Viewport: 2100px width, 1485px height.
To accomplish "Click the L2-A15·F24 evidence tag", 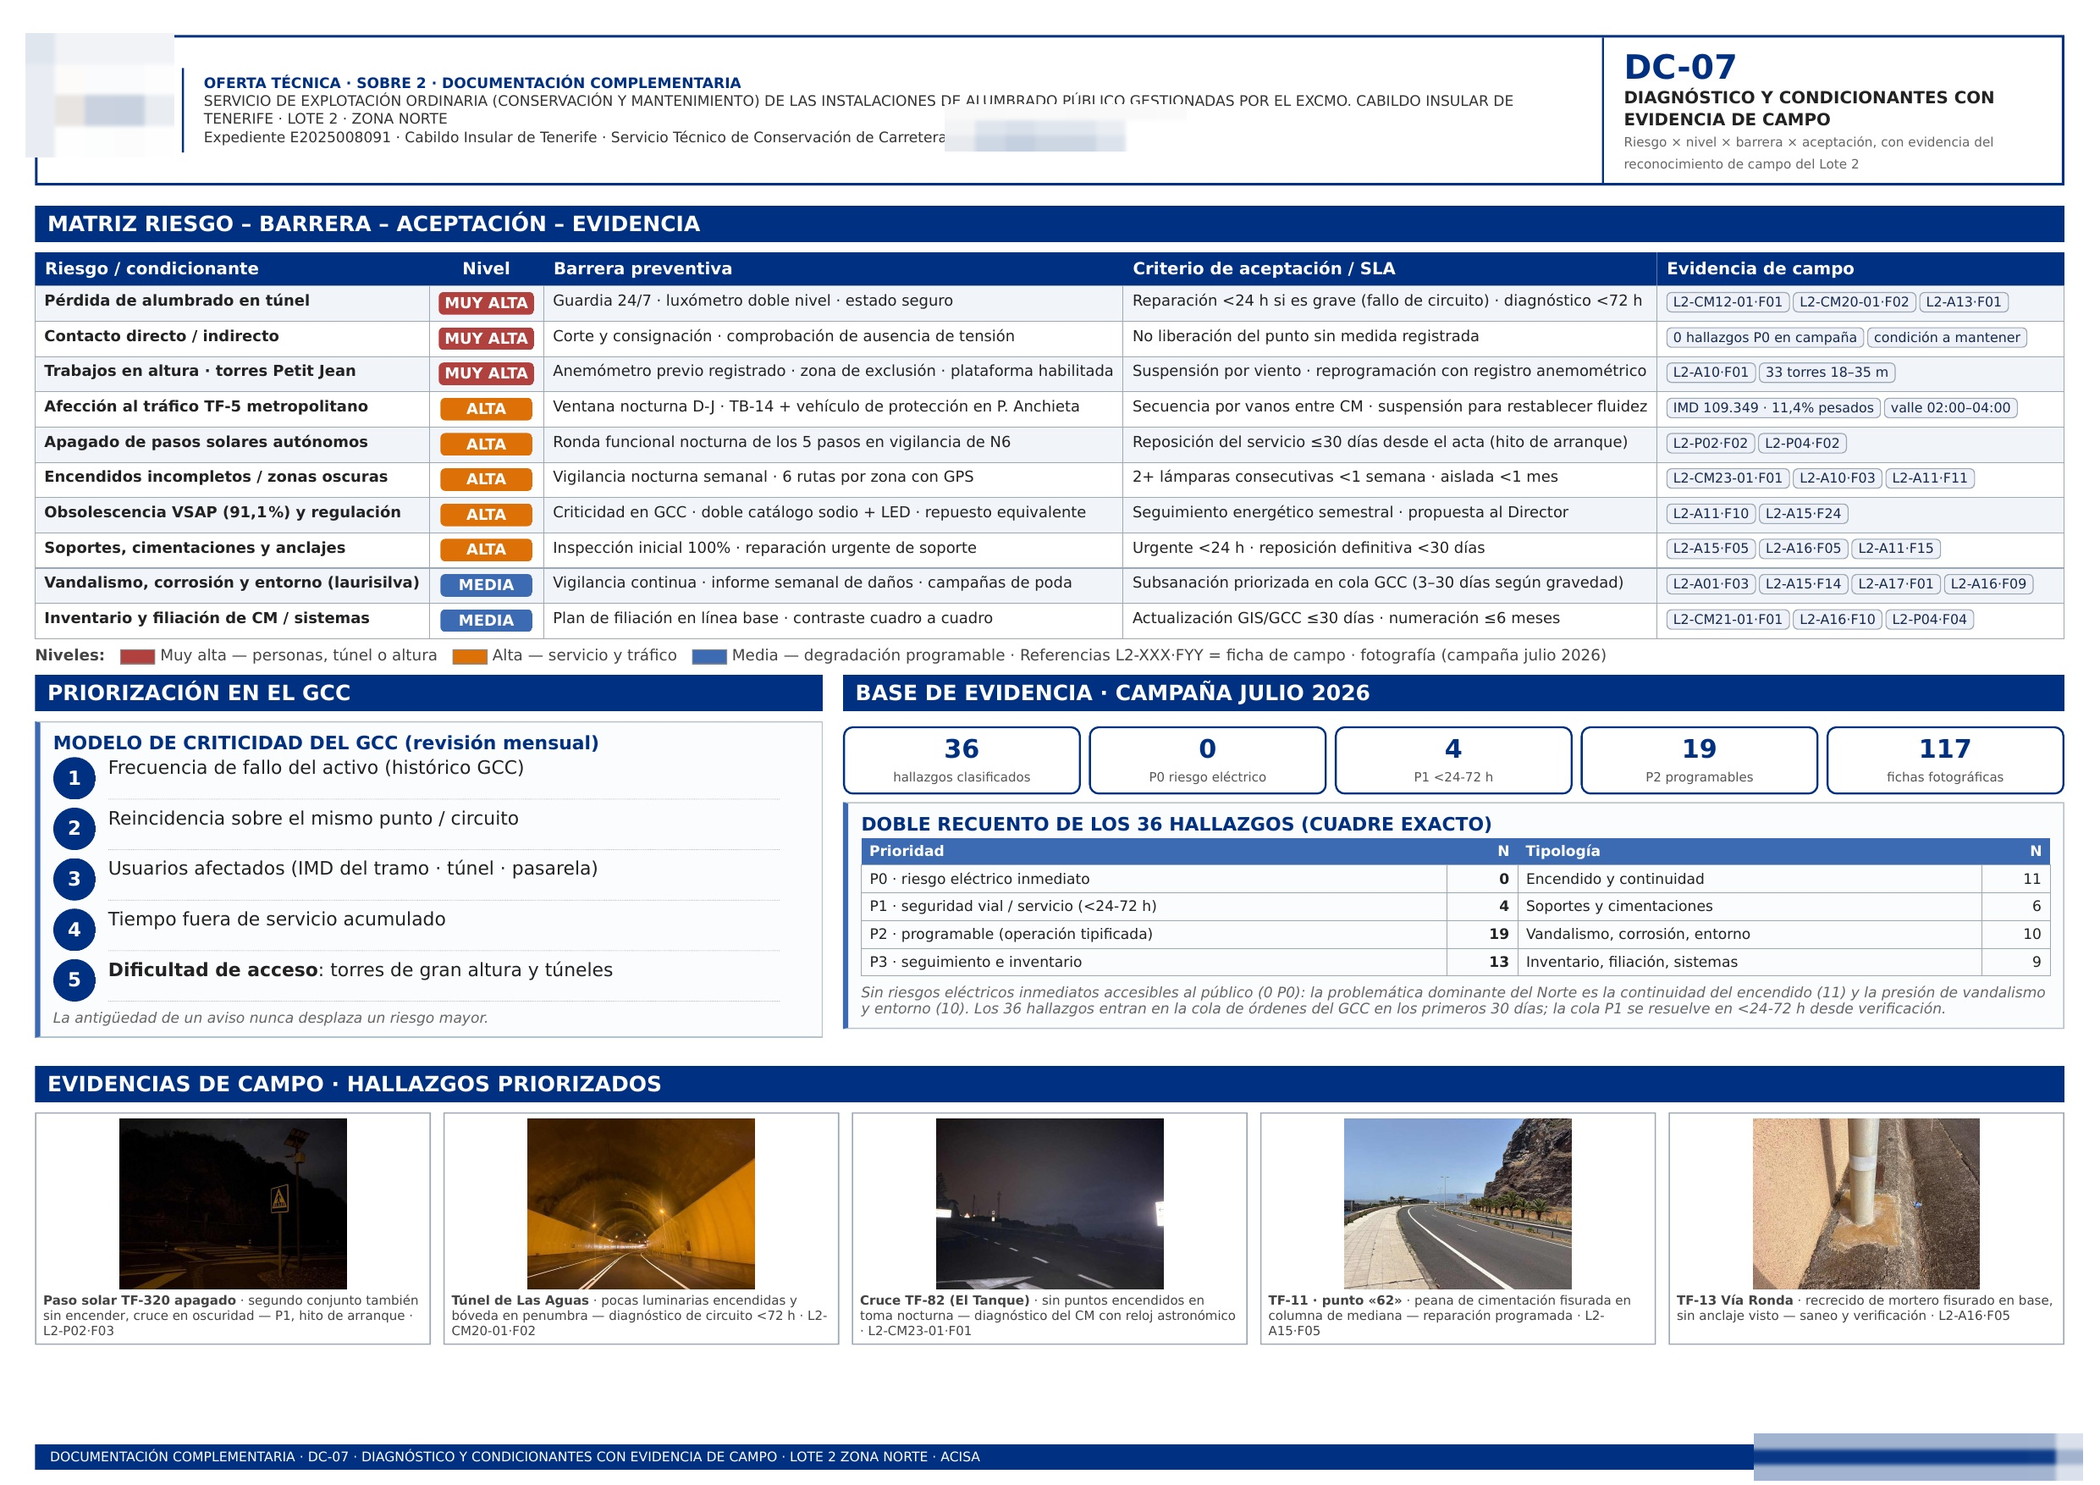I will (1803, 513).
